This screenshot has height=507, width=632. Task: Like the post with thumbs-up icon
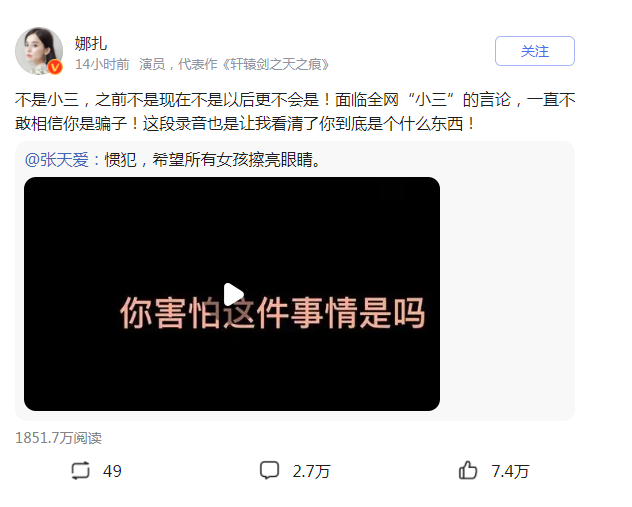click(468, 470)
